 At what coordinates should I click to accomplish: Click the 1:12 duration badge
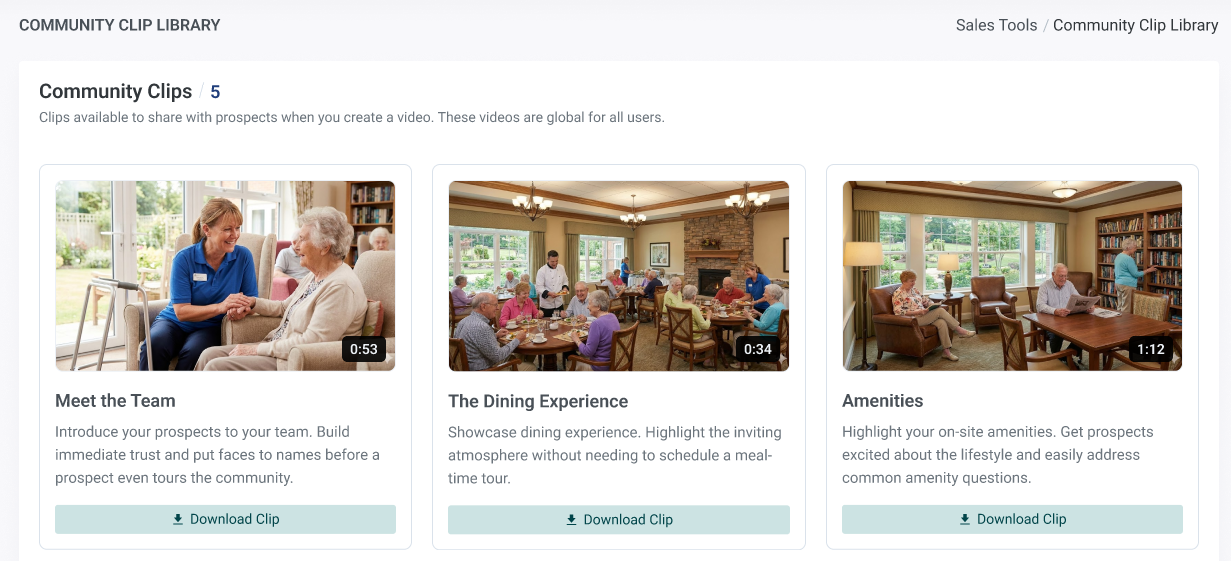click(1151, 349)
